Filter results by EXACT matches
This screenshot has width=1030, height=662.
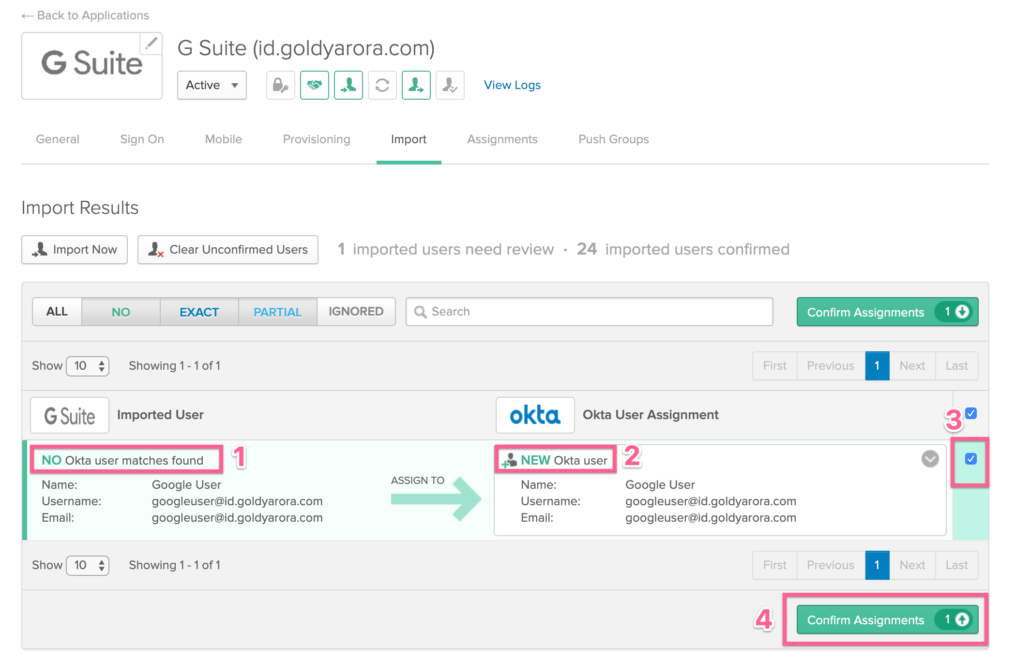coord(199,312)
